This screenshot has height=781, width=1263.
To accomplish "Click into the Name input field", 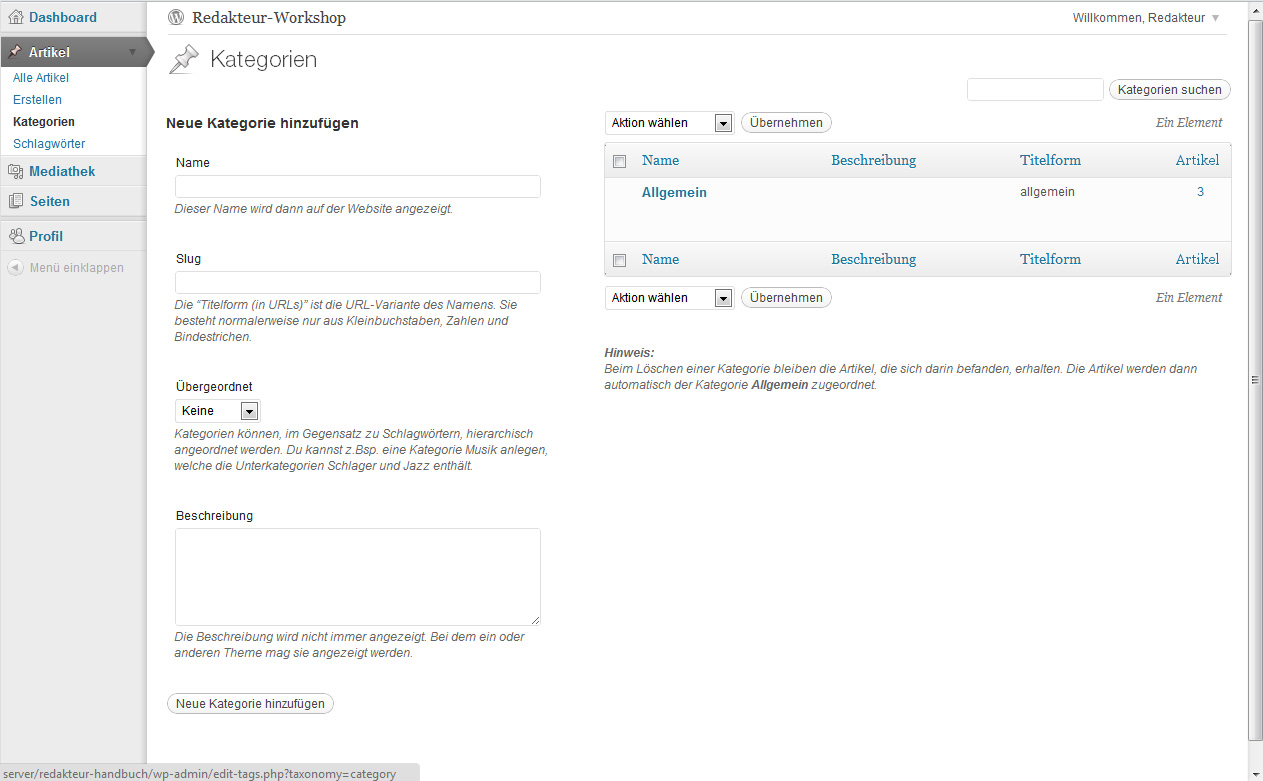I will 357,187.
